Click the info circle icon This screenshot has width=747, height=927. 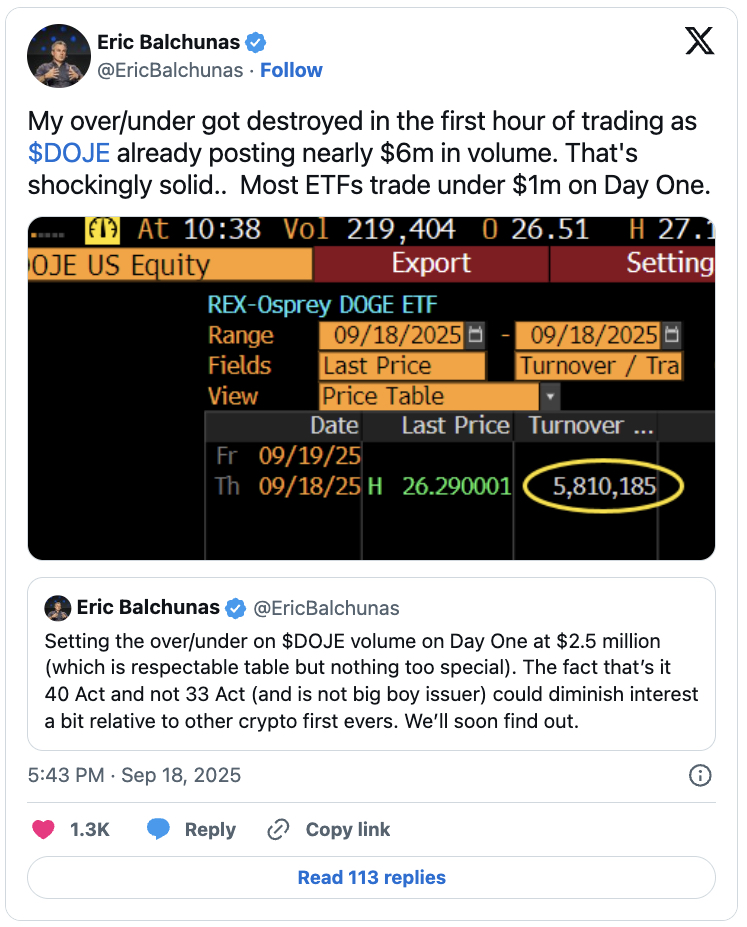pos(701,776)
